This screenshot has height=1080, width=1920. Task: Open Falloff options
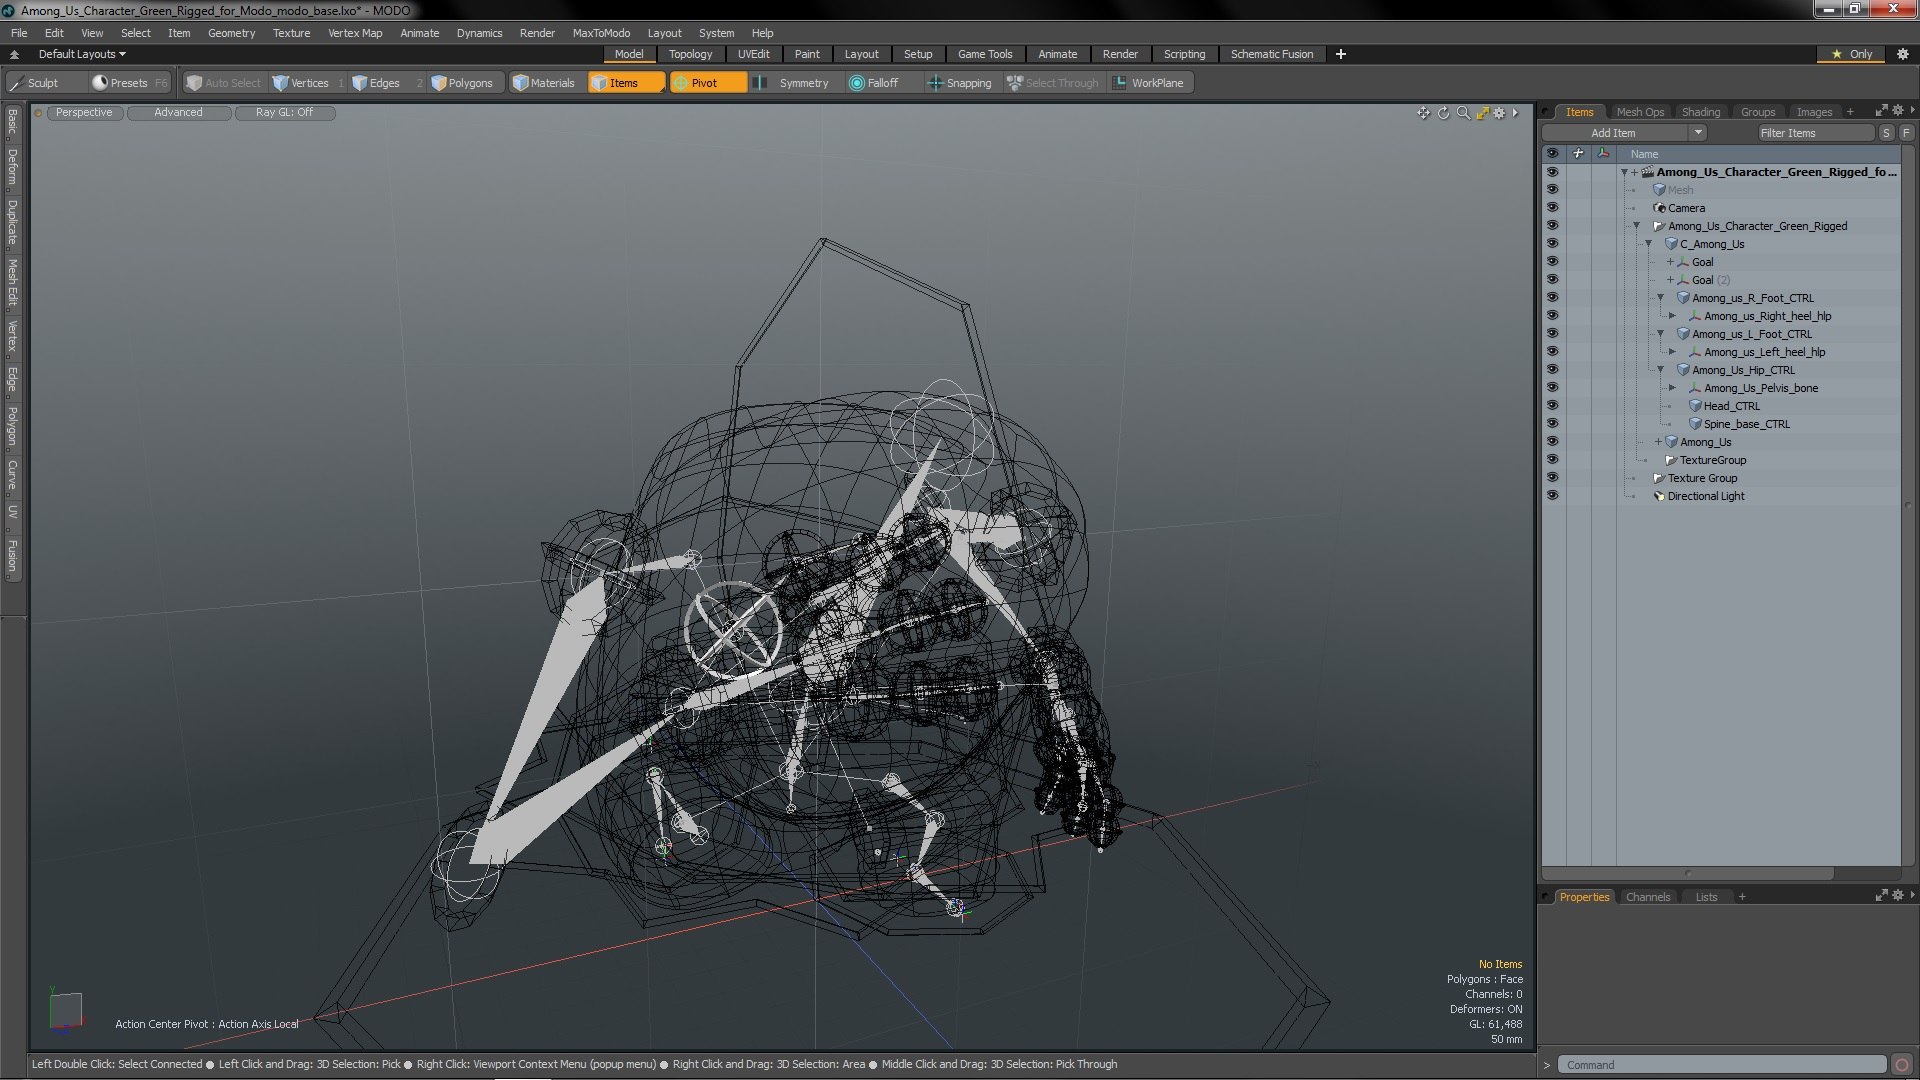[x=875, y=83]
